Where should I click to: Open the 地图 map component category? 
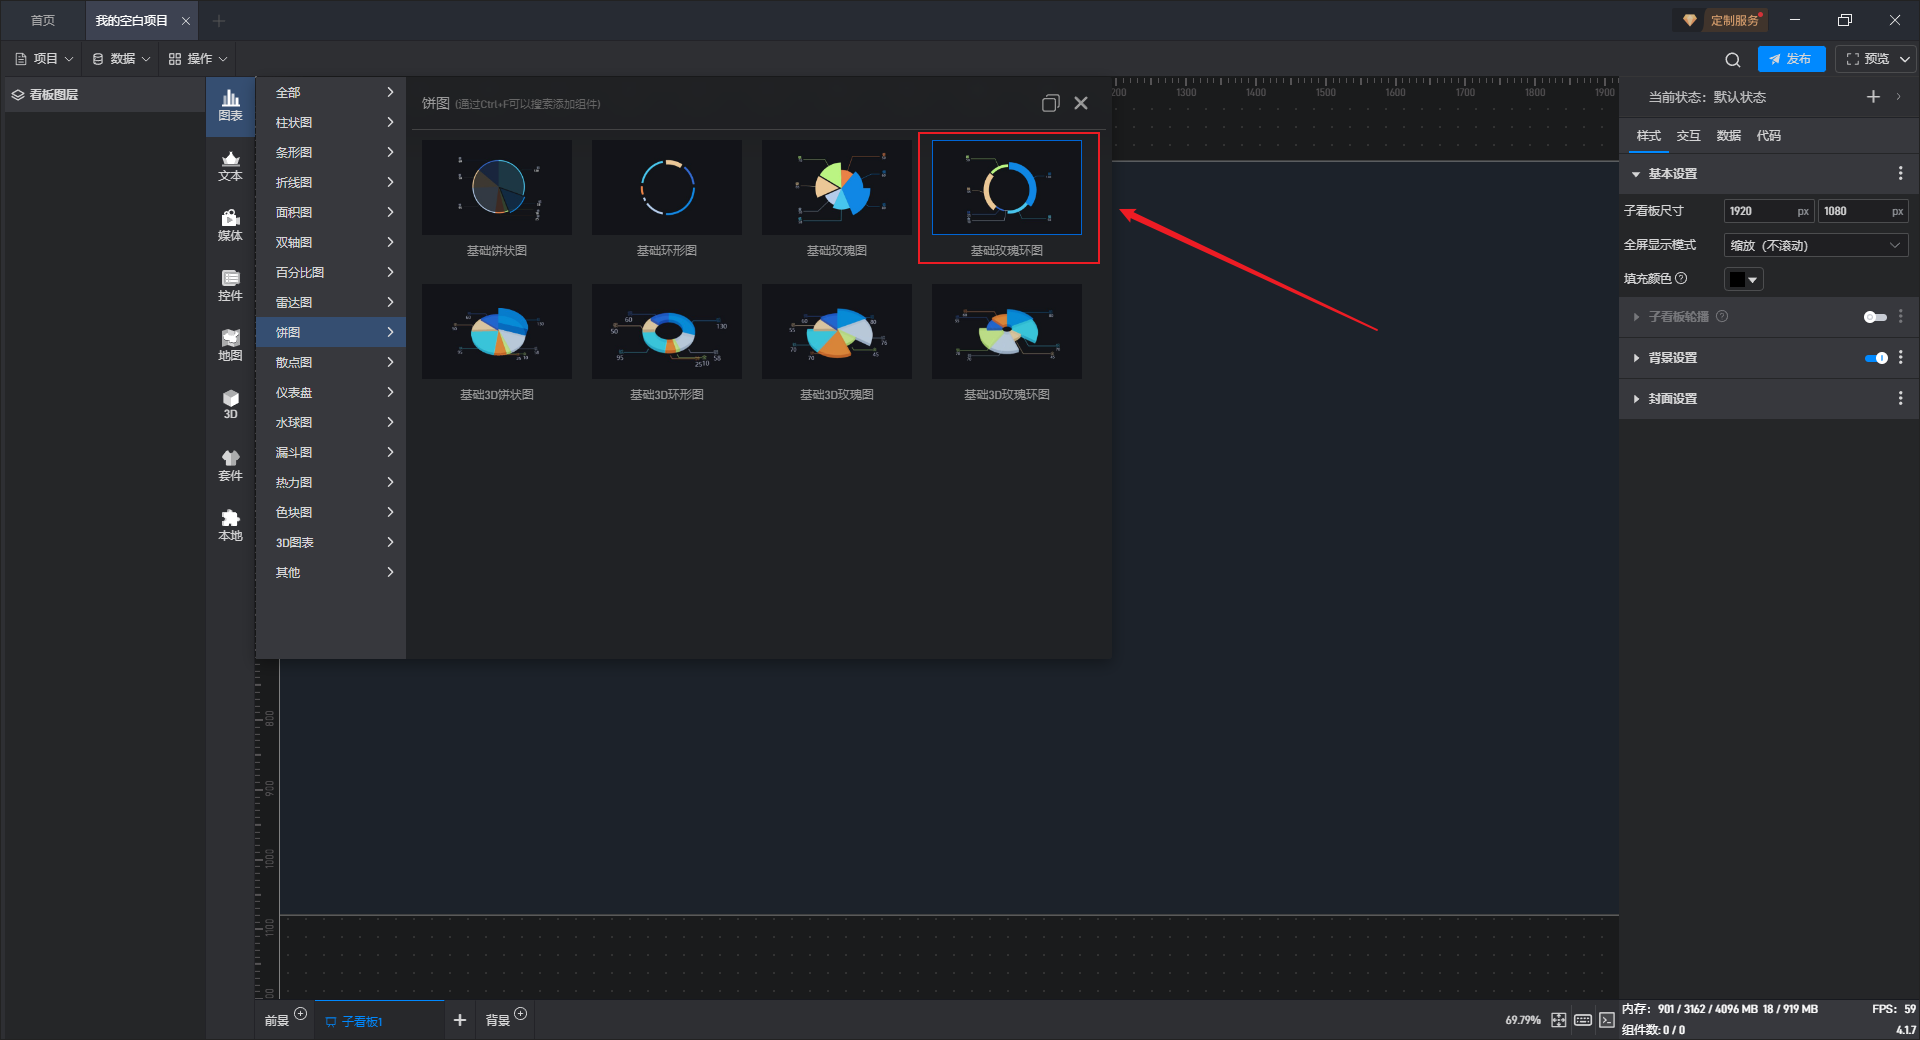click(230, 346)
